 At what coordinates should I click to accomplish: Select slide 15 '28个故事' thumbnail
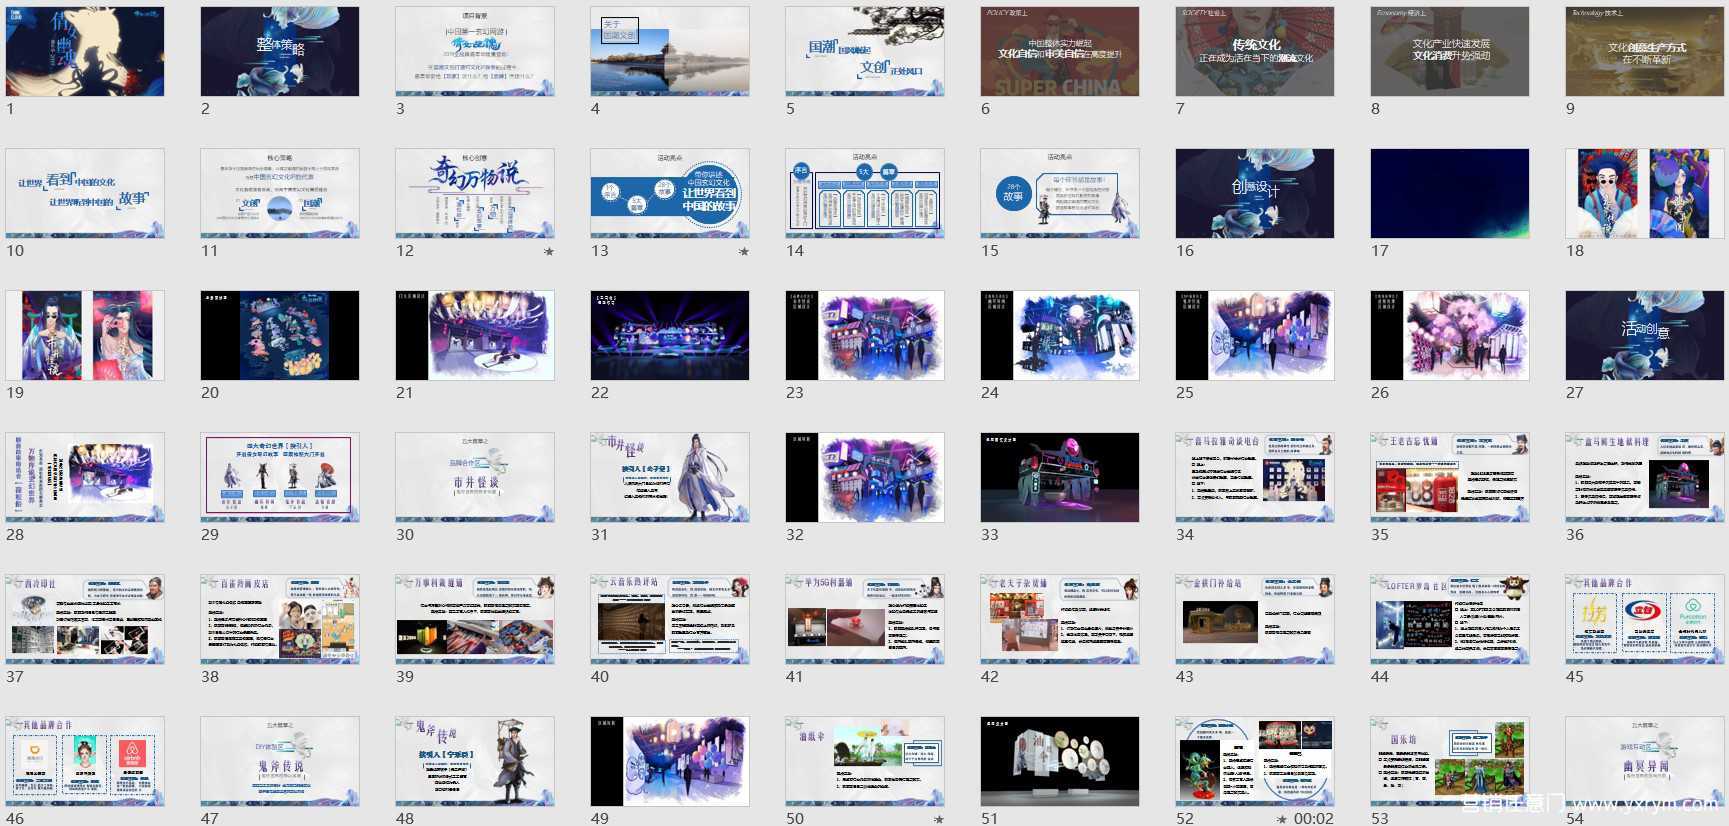click(1060, 193)
